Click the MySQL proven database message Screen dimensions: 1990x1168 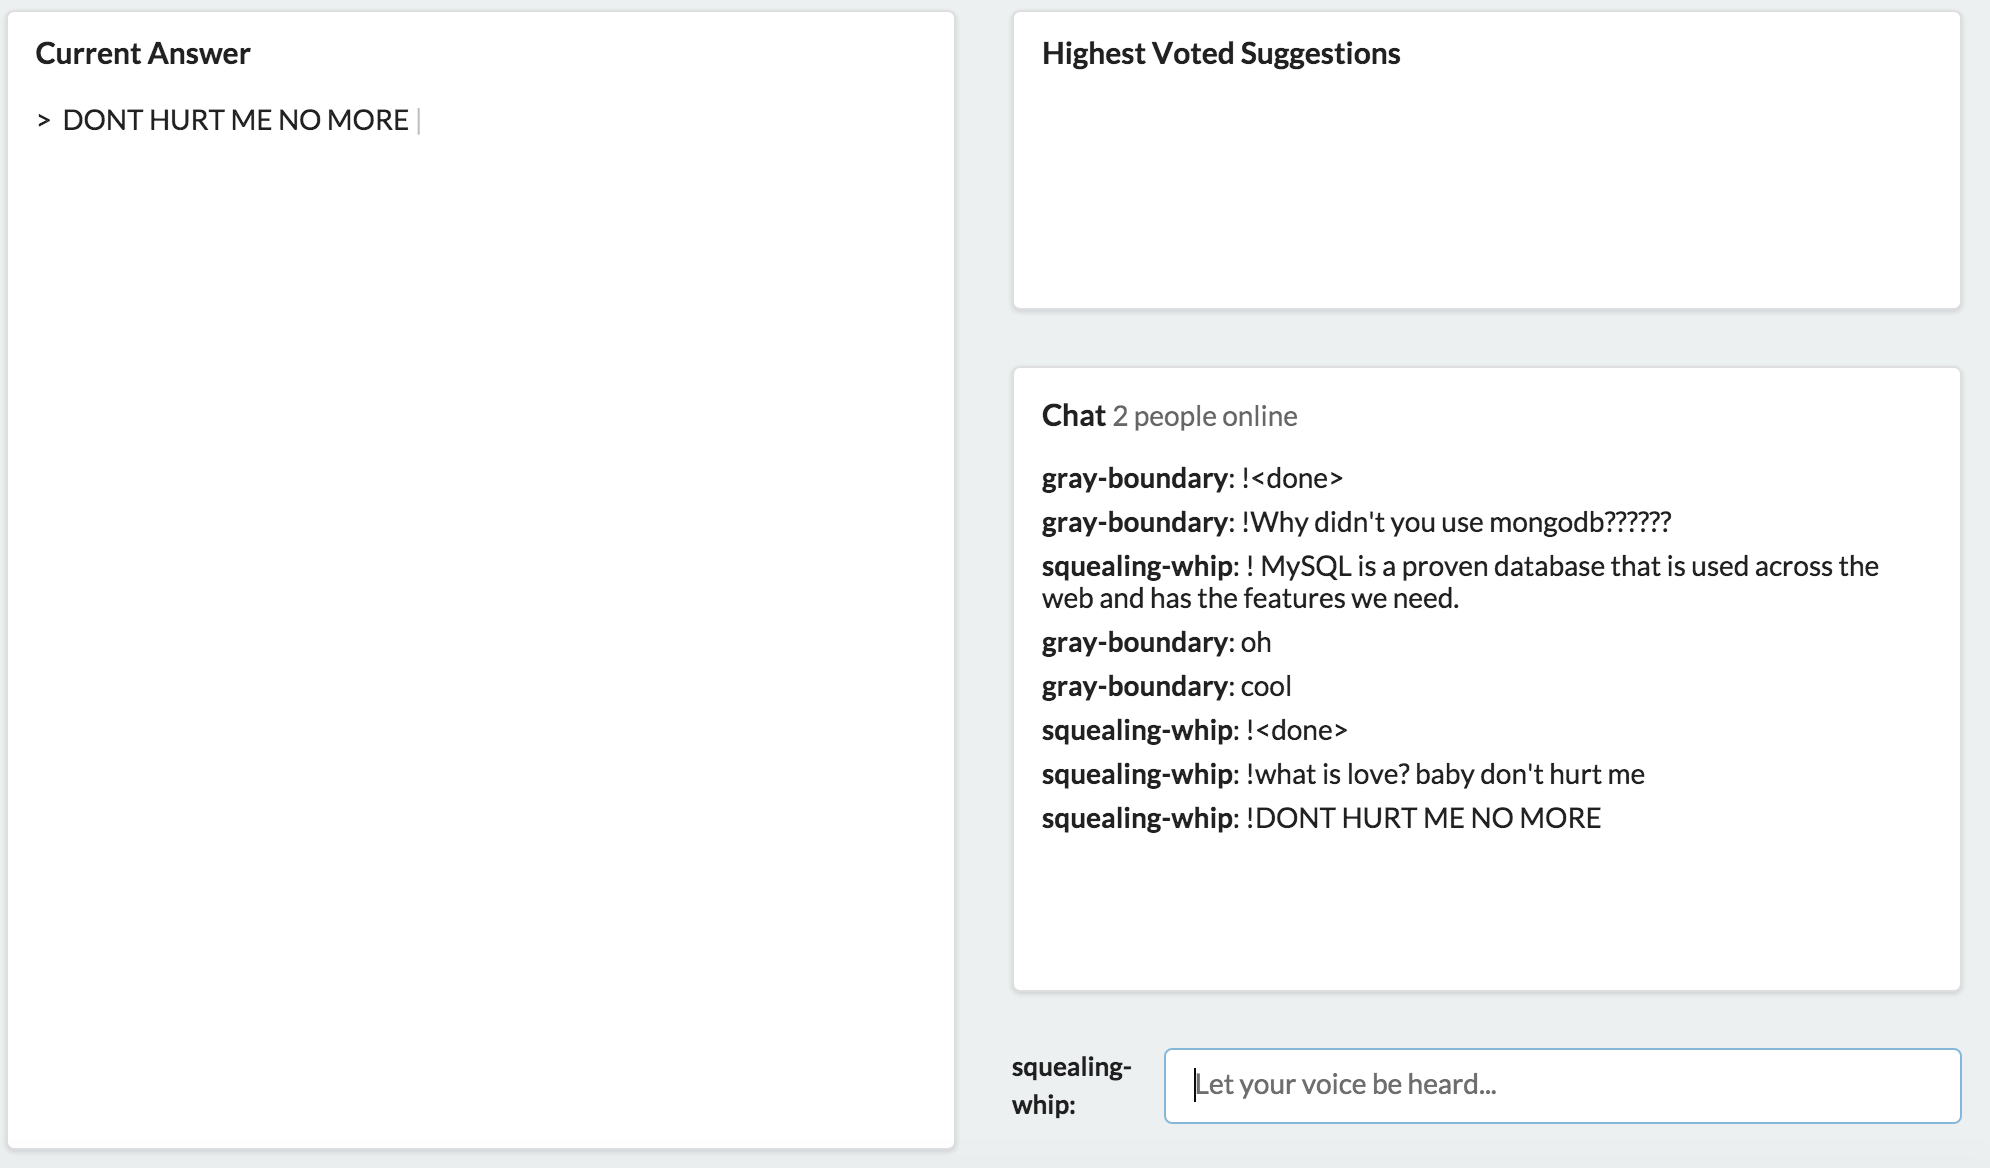[1460, 582]
